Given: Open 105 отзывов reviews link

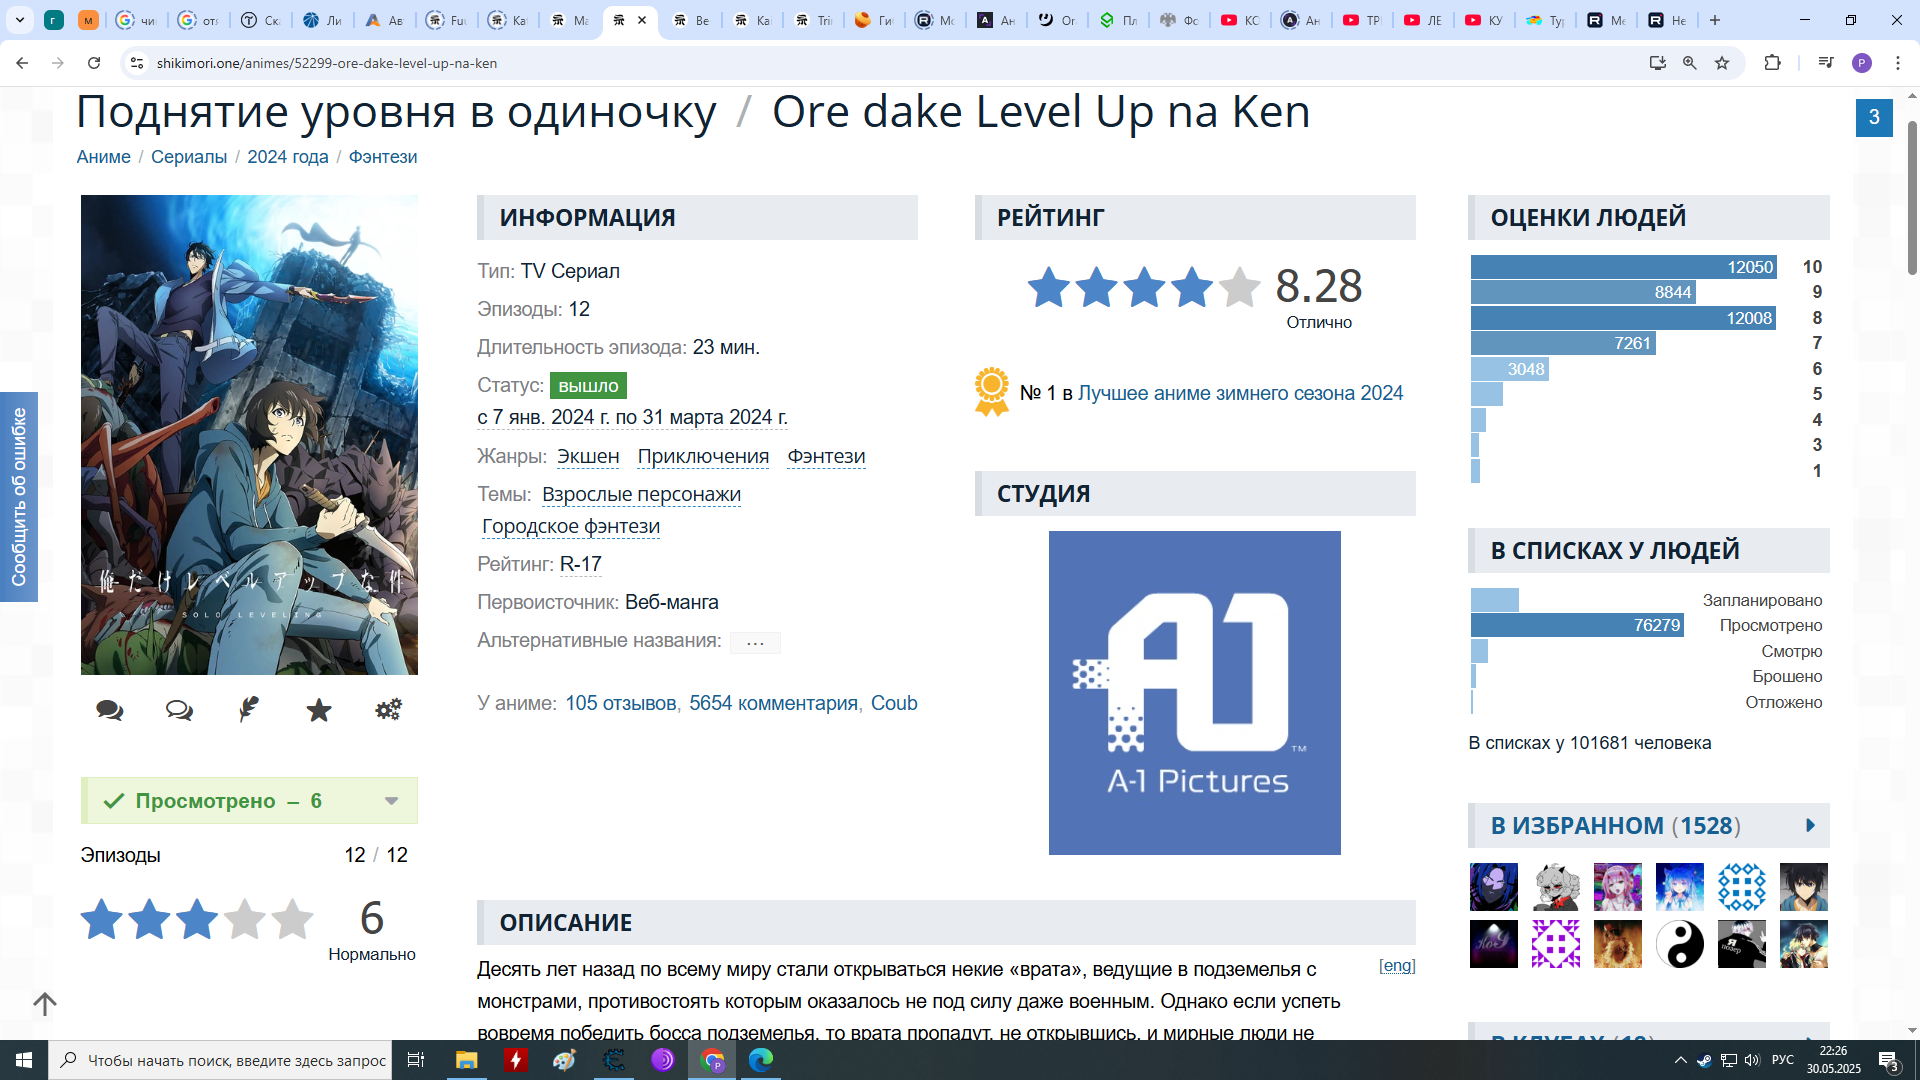Looking at the screenshot, I should 621,703.
